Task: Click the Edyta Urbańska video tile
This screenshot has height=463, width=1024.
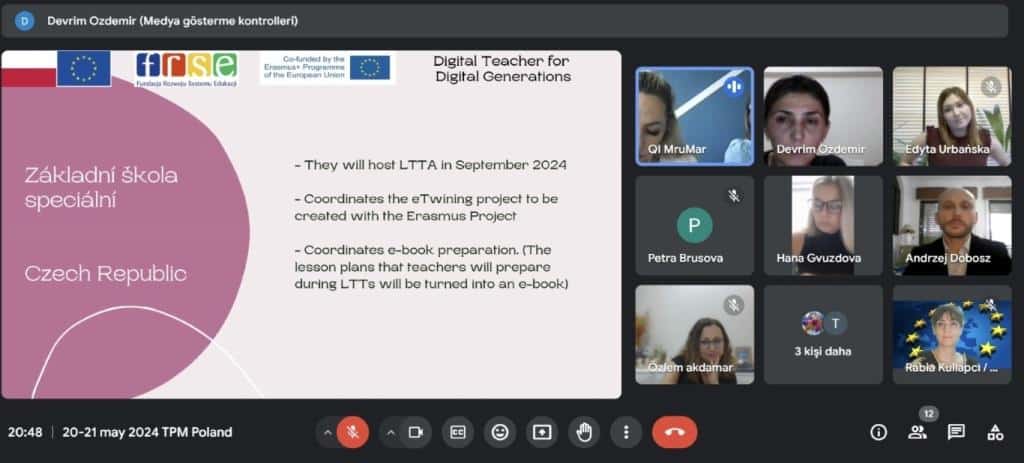Action: [x=952, y=116]
